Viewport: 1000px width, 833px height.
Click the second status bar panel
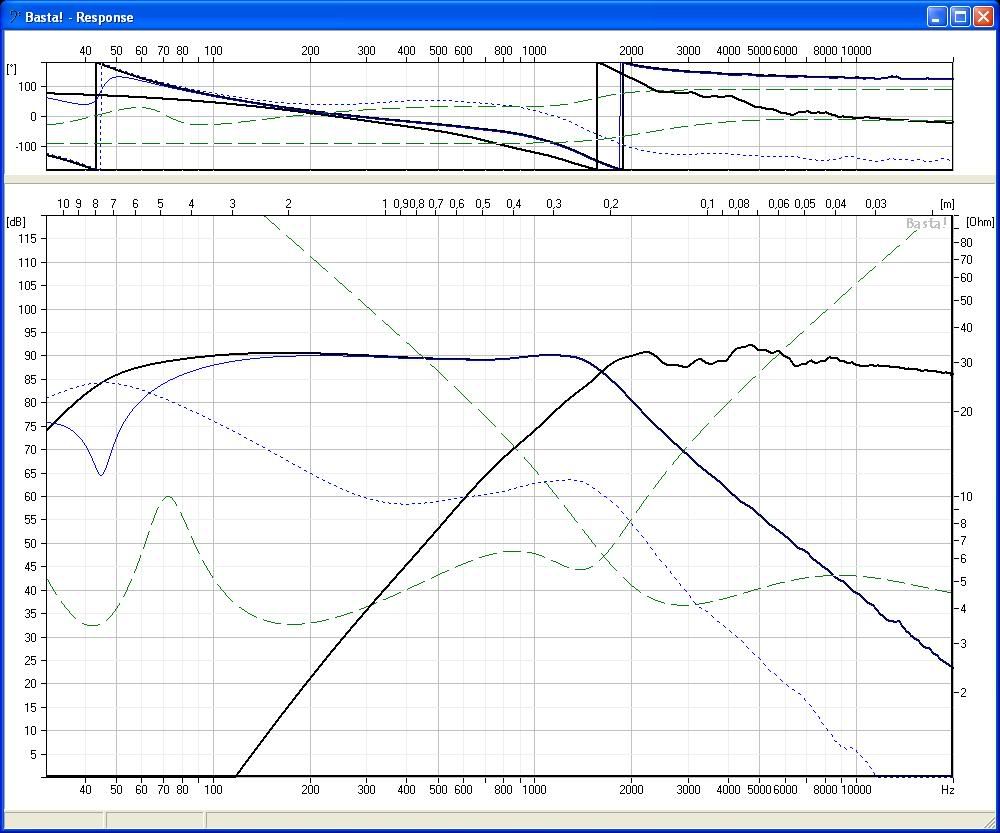tap(155, 820)
